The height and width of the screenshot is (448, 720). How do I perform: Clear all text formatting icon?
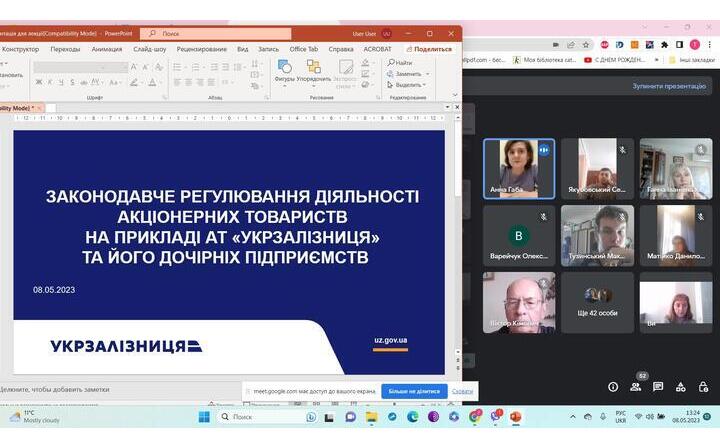(x=159, y=67)
